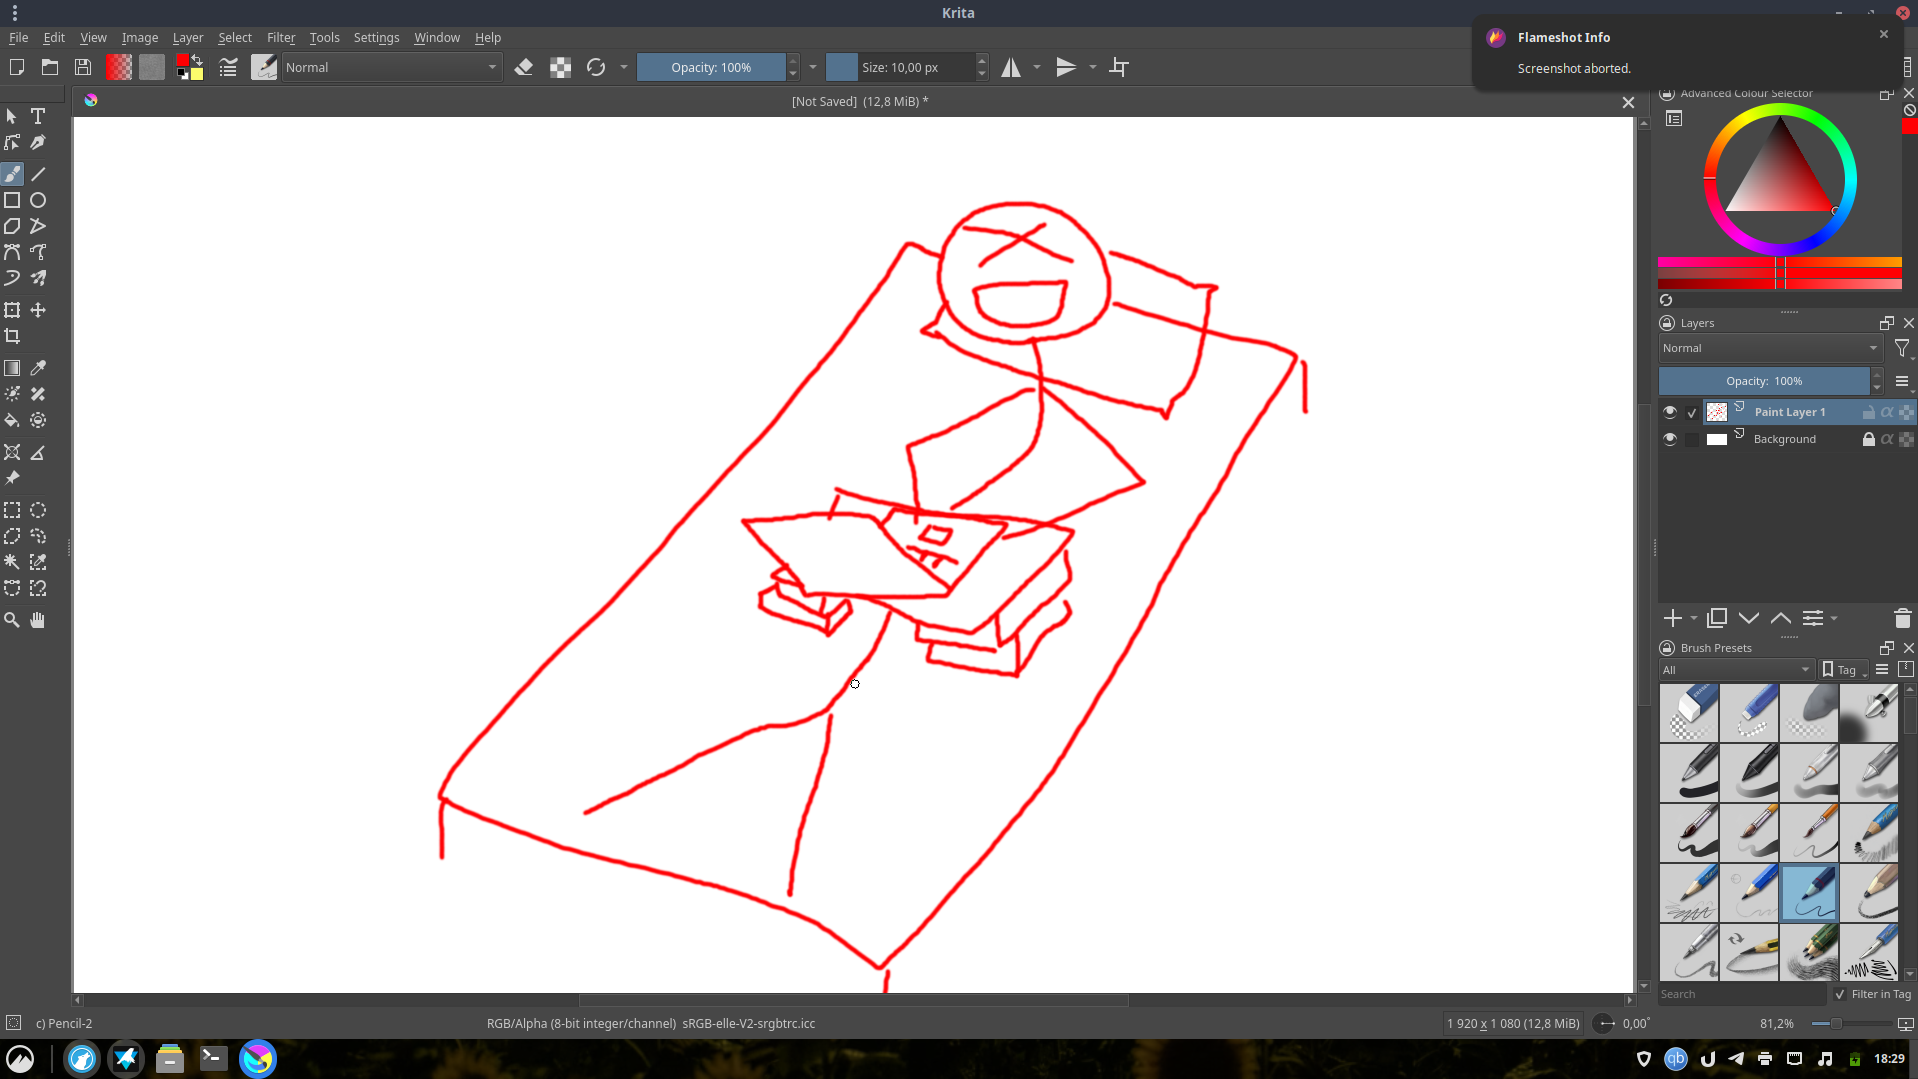
Task: Select the Zoom tool
Action: 12,620
